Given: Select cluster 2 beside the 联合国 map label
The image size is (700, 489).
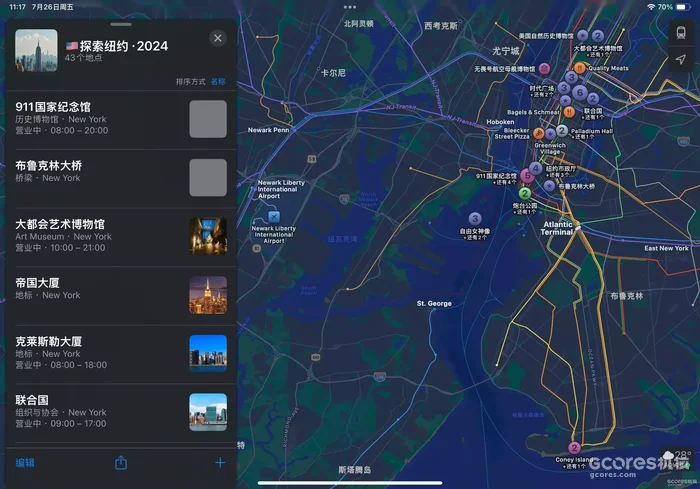Looking at the screenshot, I should (593, 99).
